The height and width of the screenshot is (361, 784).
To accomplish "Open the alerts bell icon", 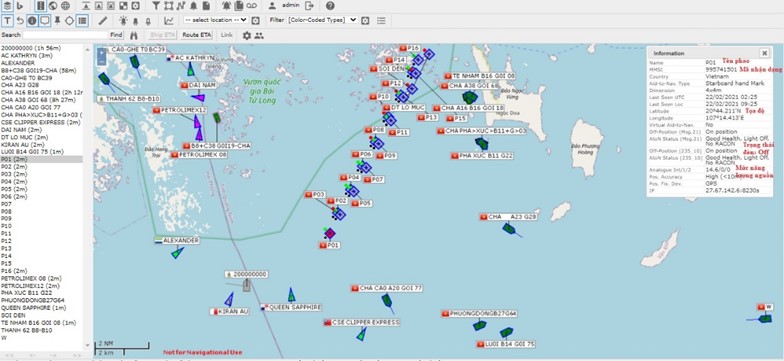I will [193, 6].
